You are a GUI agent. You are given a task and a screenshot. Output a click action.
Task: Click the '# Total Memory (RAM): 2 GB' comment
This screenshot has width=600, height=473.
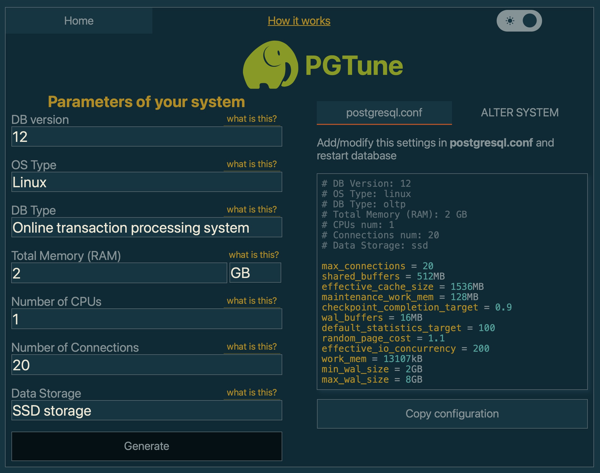click(394, 215)
